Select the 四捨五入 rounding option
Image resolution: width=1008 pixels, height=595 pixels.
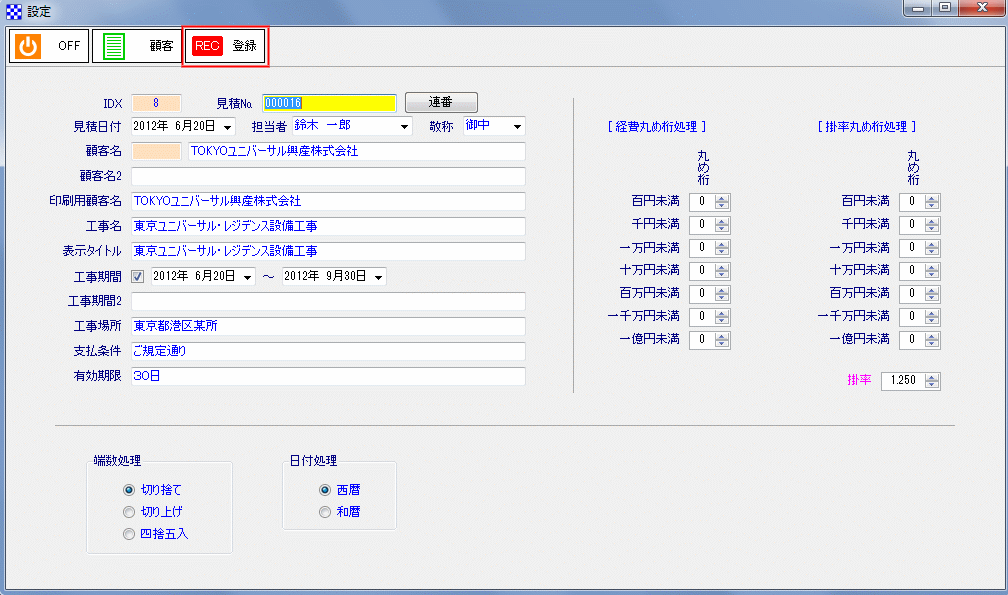(x=129, y=534)
